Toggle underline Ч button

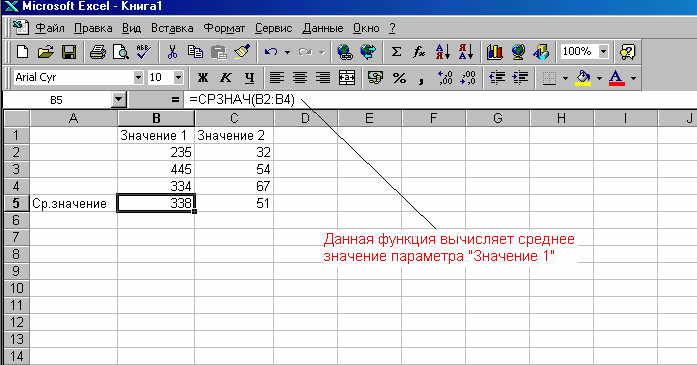(249, 78)
